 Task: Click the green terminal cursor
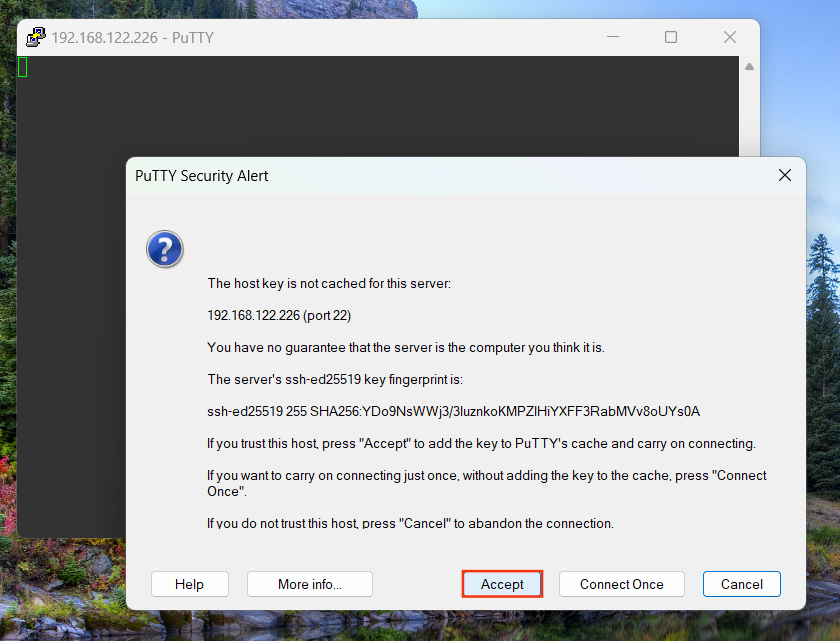coord(23,67)
